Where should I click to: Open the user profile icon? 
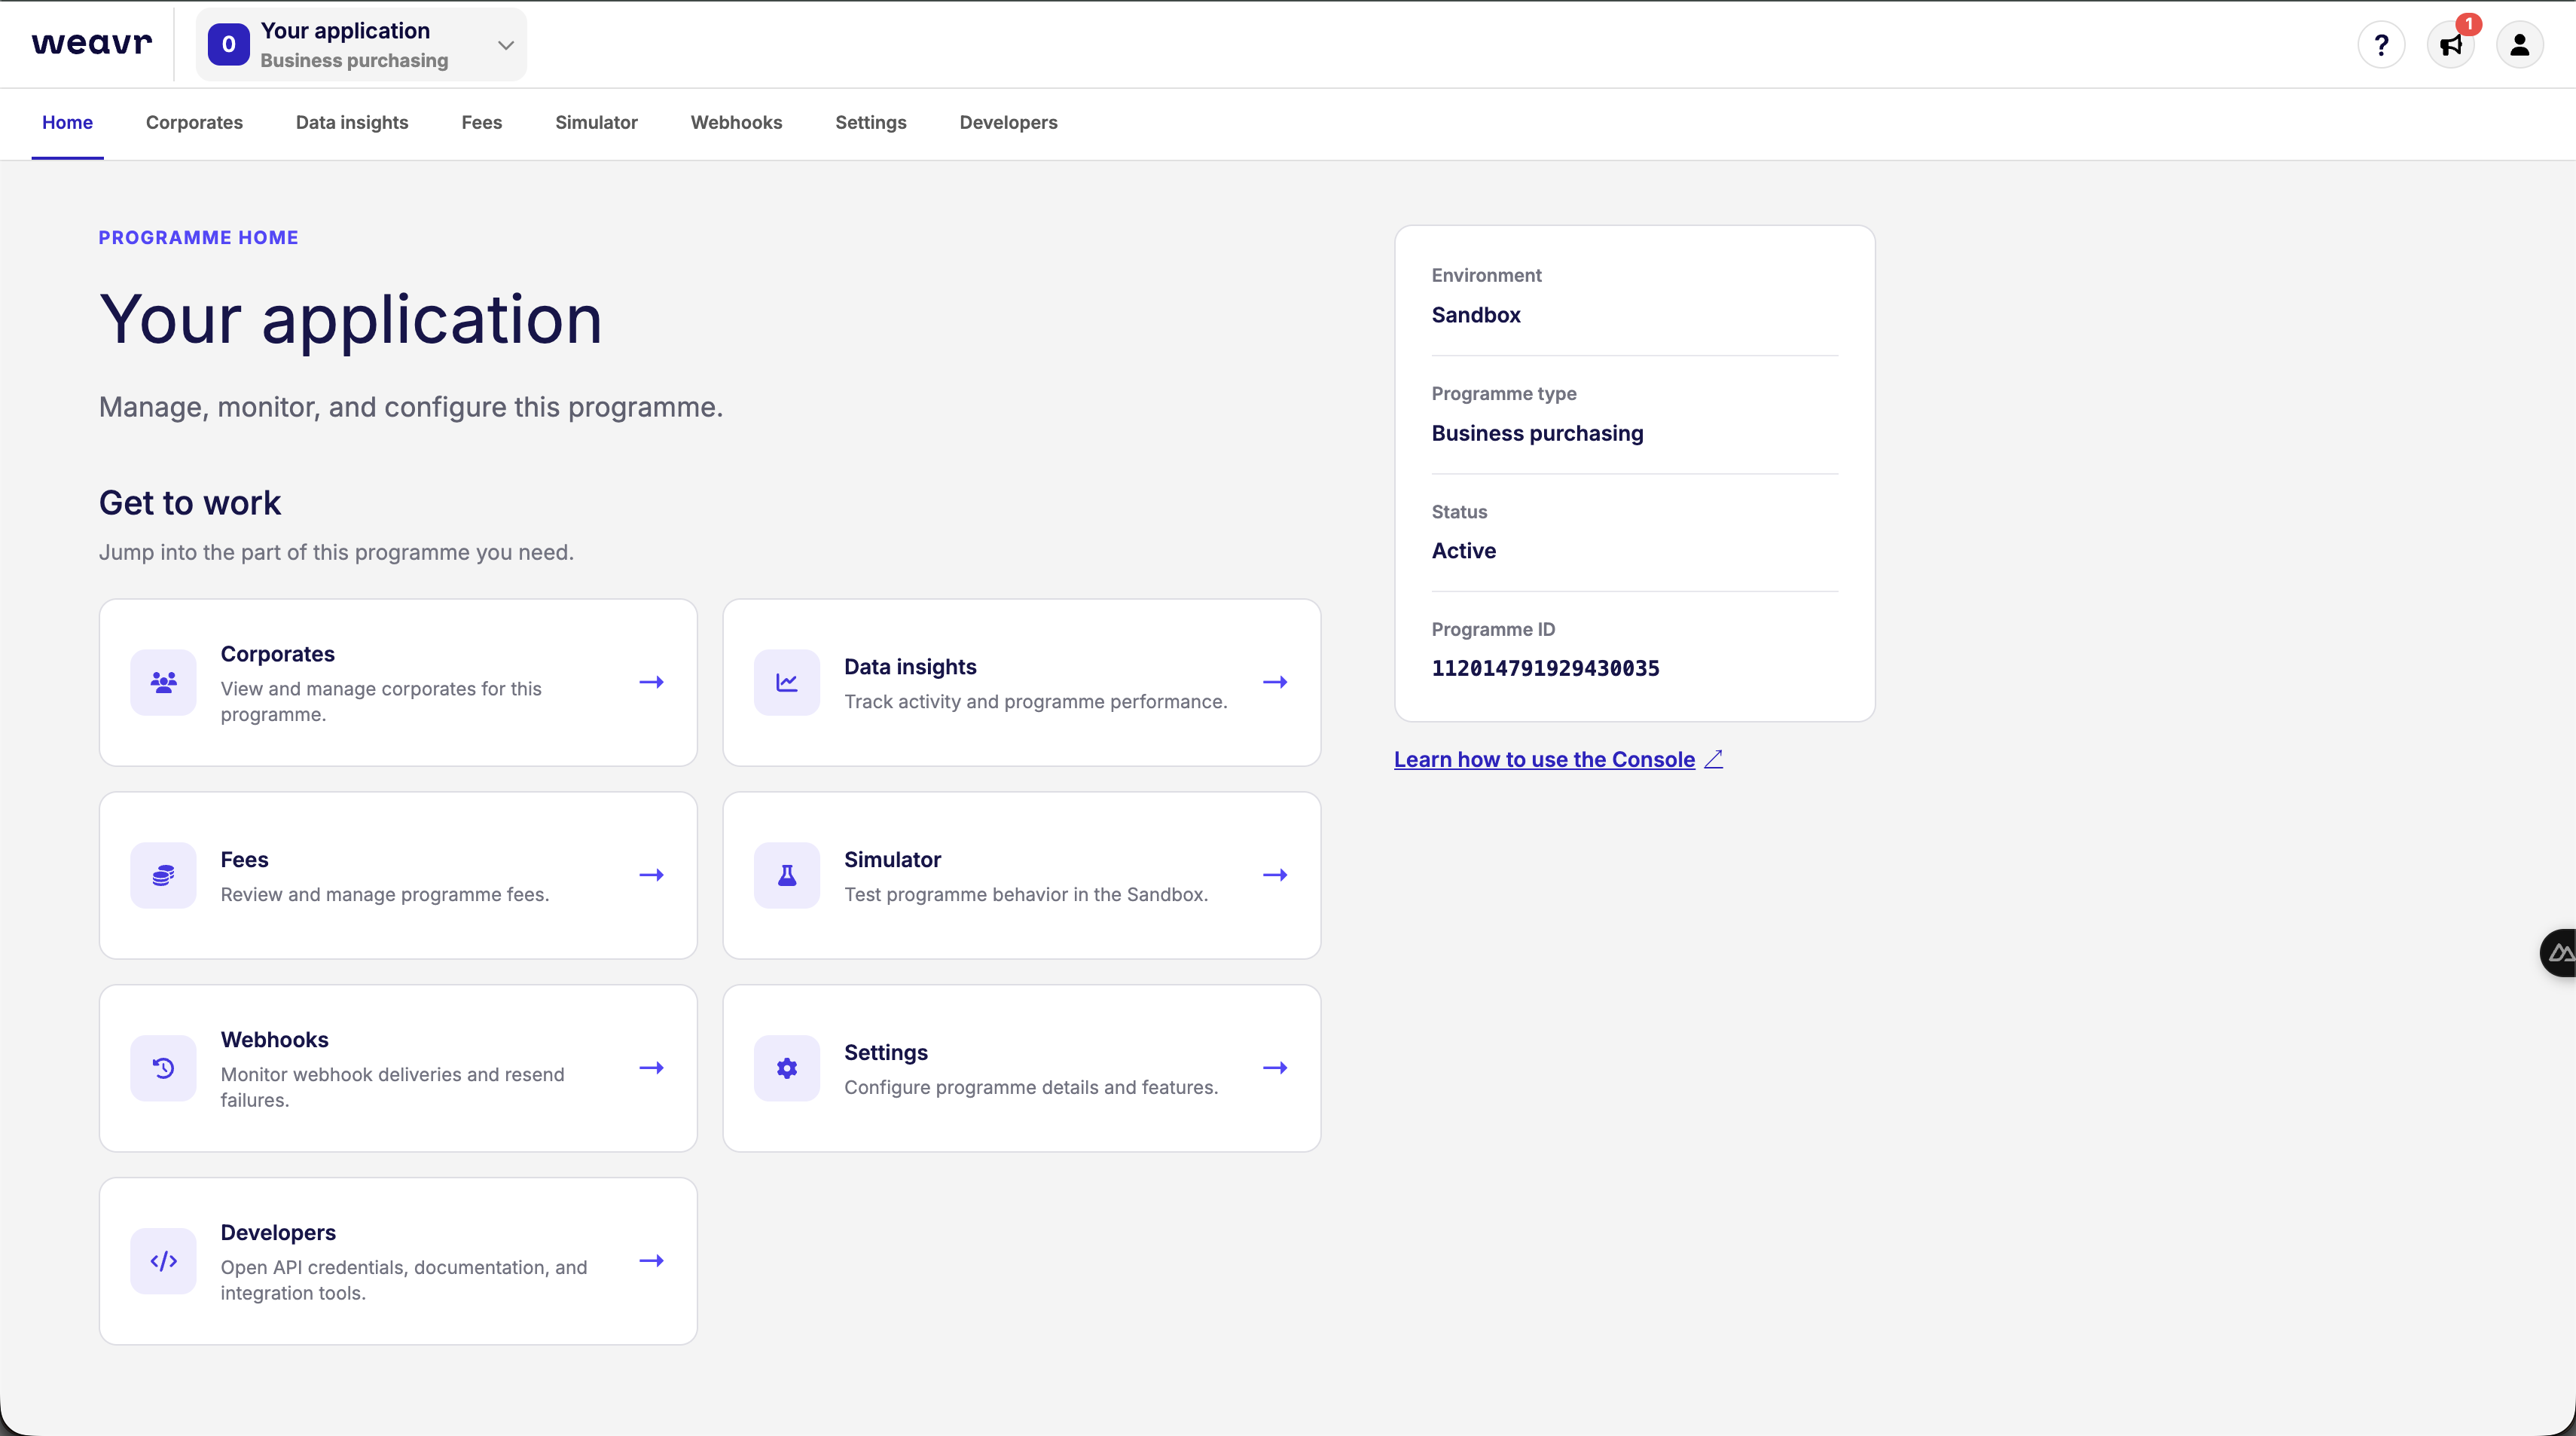(x=2519, y=45)
